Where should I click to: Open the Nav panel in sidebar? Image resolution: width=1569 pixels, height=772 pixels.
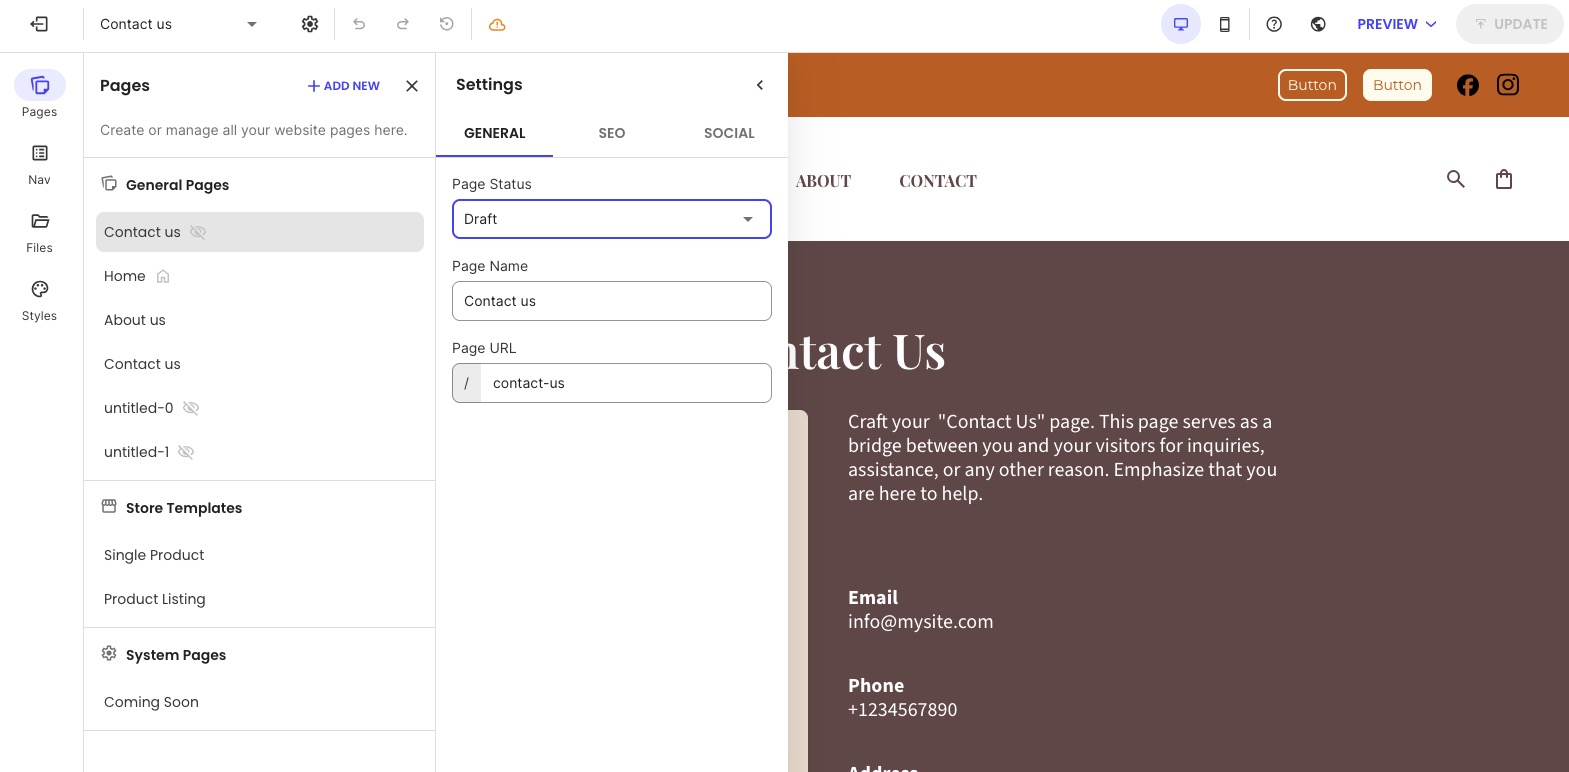[39, 164]
